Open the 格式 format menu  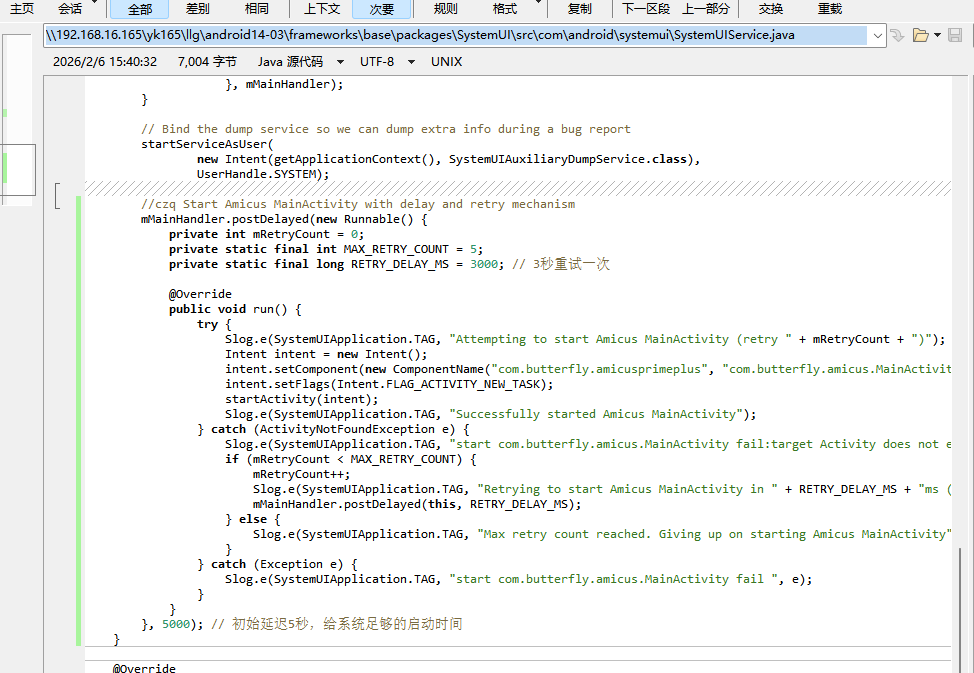[504, 9]
